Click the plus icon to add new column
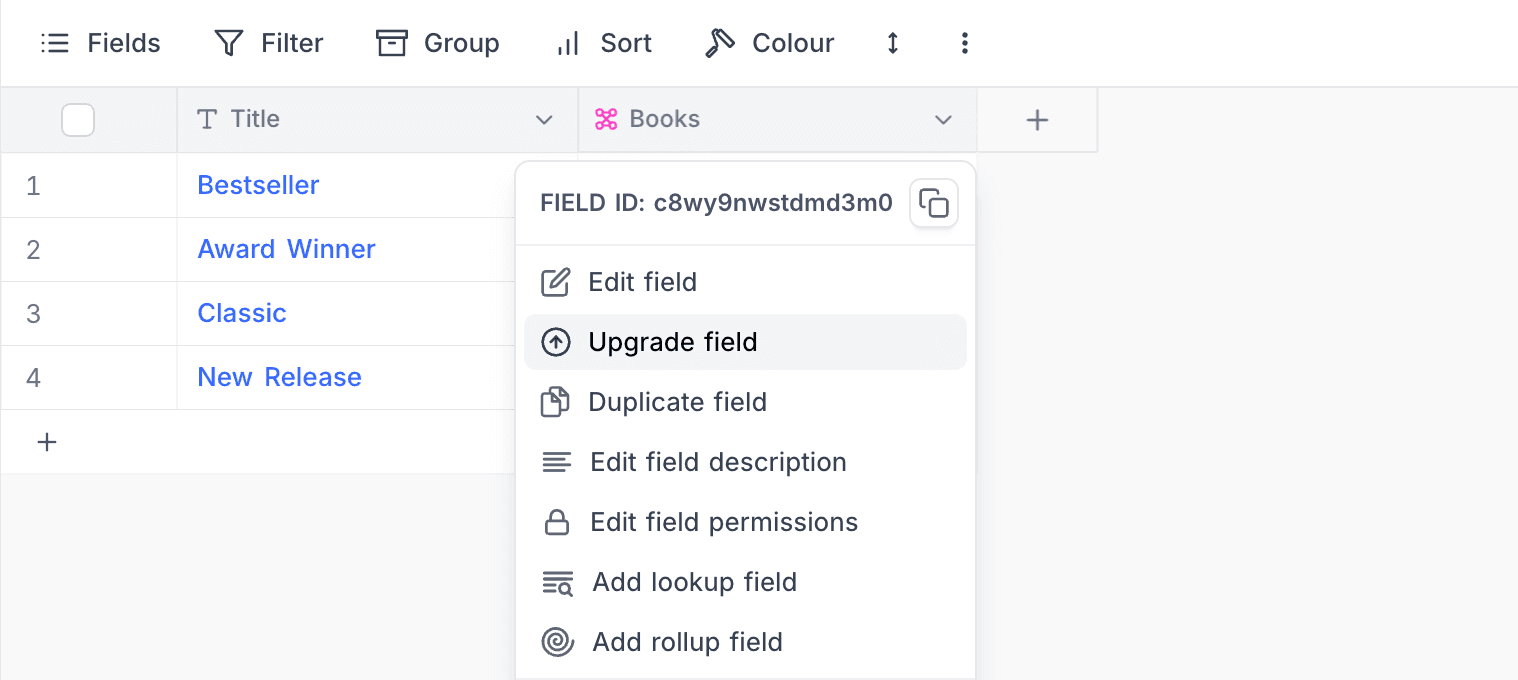 1037,120
